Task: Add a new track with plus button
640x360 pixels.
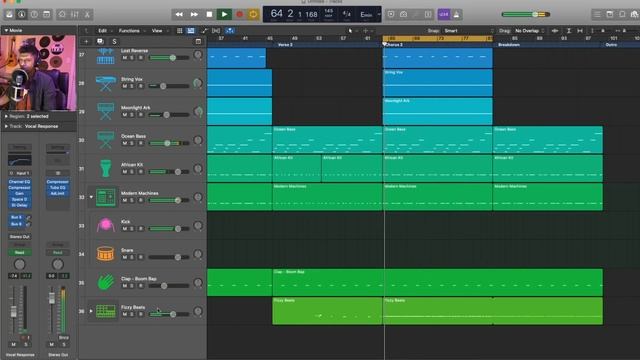Action: [x=86, y=41]
